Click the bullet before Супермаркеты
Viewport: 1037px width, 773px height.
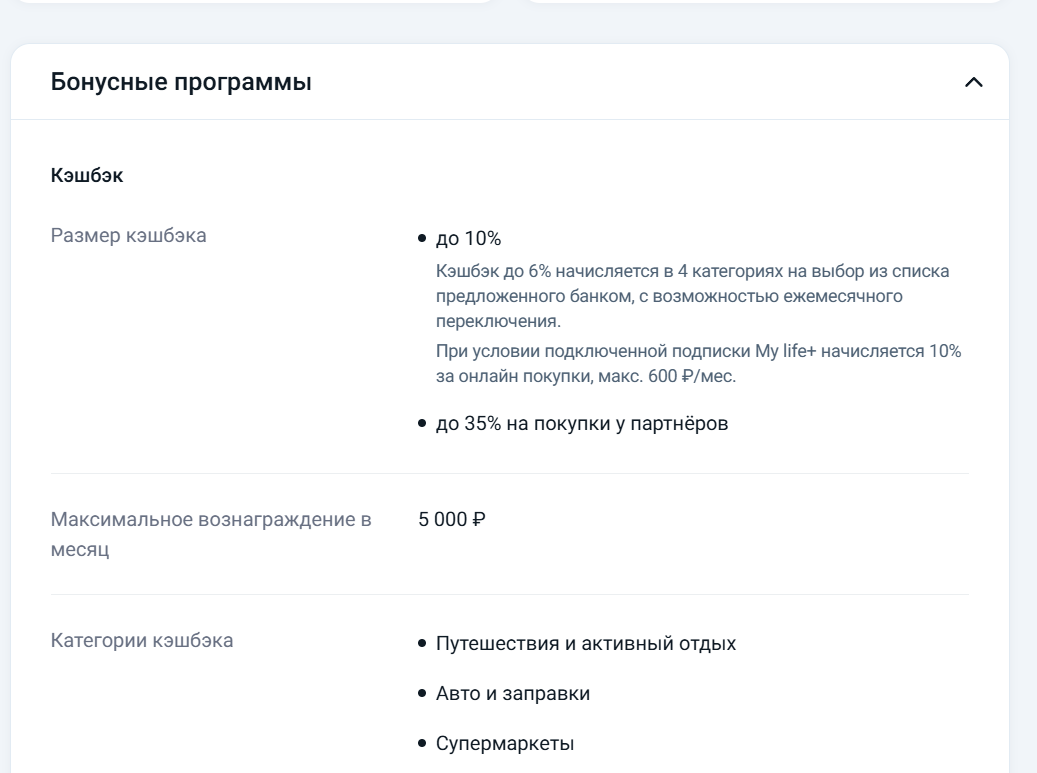423,744
